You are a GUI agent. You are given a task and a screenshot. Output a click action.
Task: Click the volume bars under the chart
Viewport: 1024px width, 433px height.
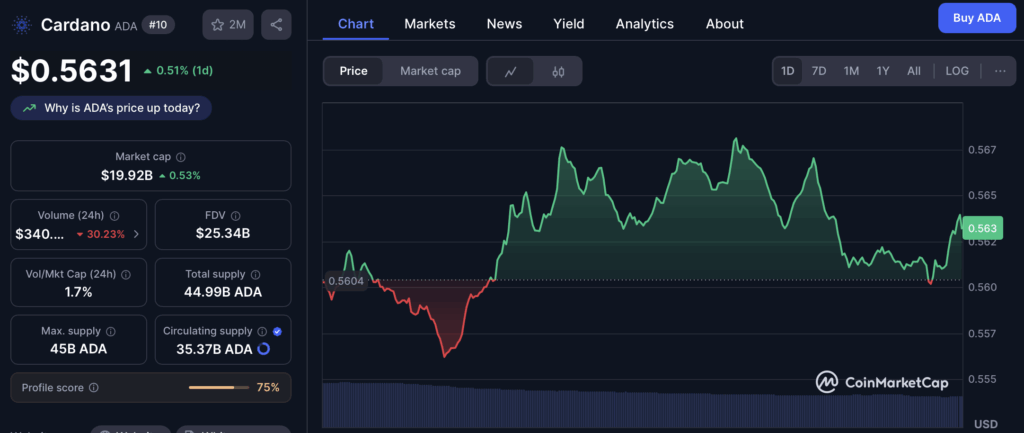pyautogui.click(x=642, y=404)
